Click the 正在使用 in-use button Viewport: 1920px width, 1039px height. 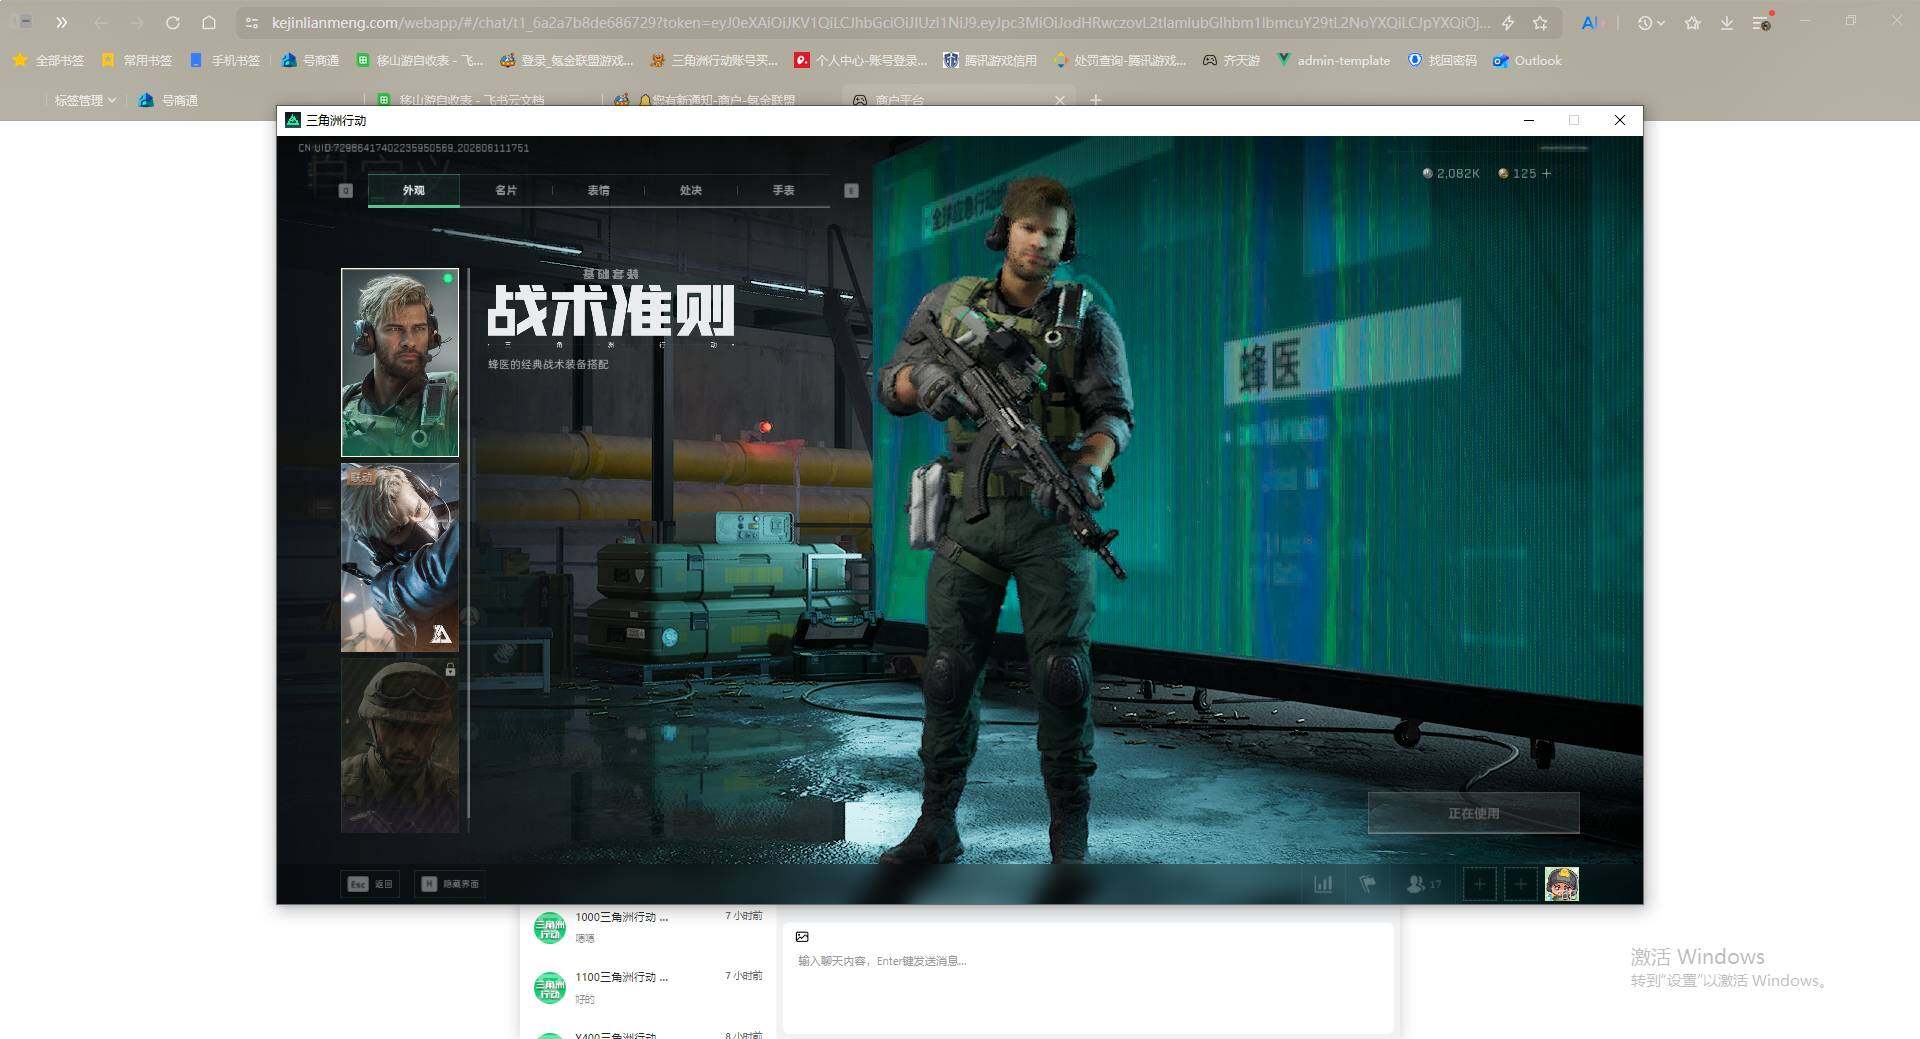(1474, 813)
